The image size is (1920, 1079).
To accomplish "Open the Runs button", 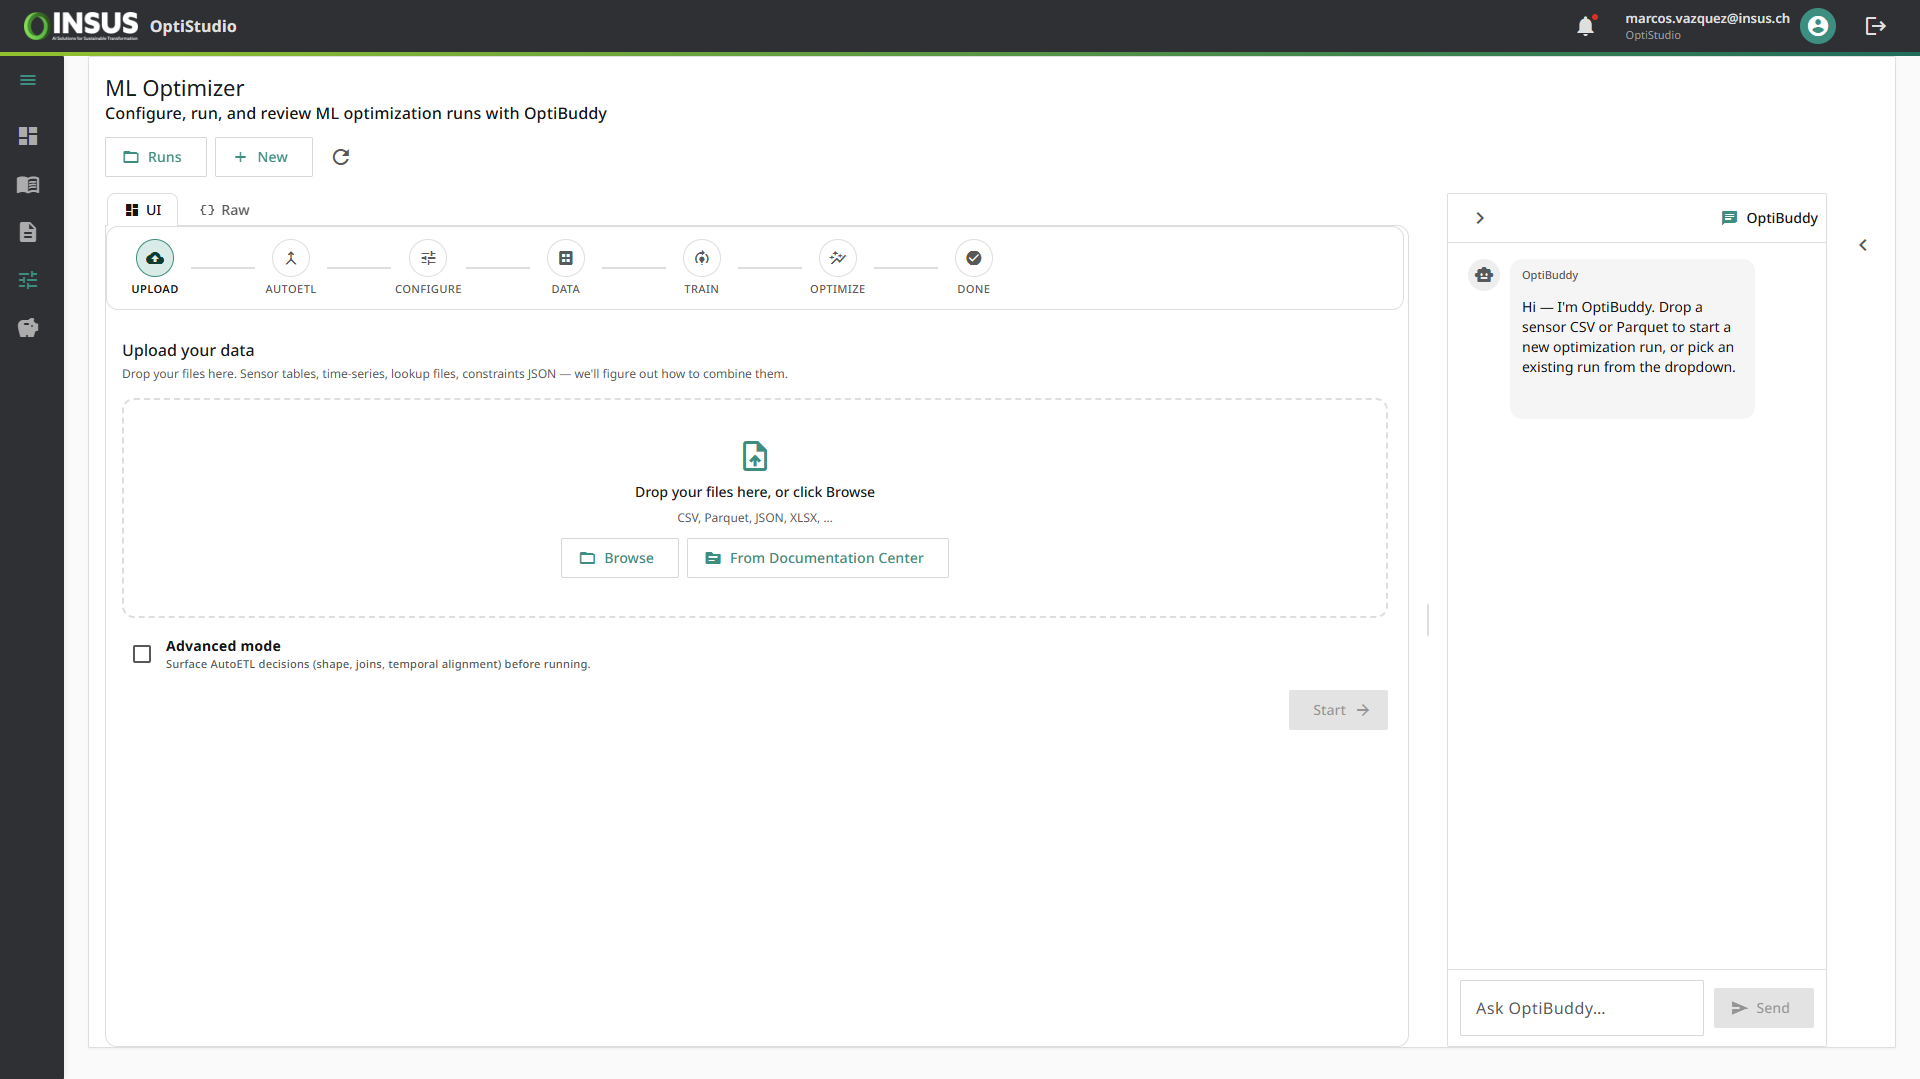I will (x=156, y=157).
